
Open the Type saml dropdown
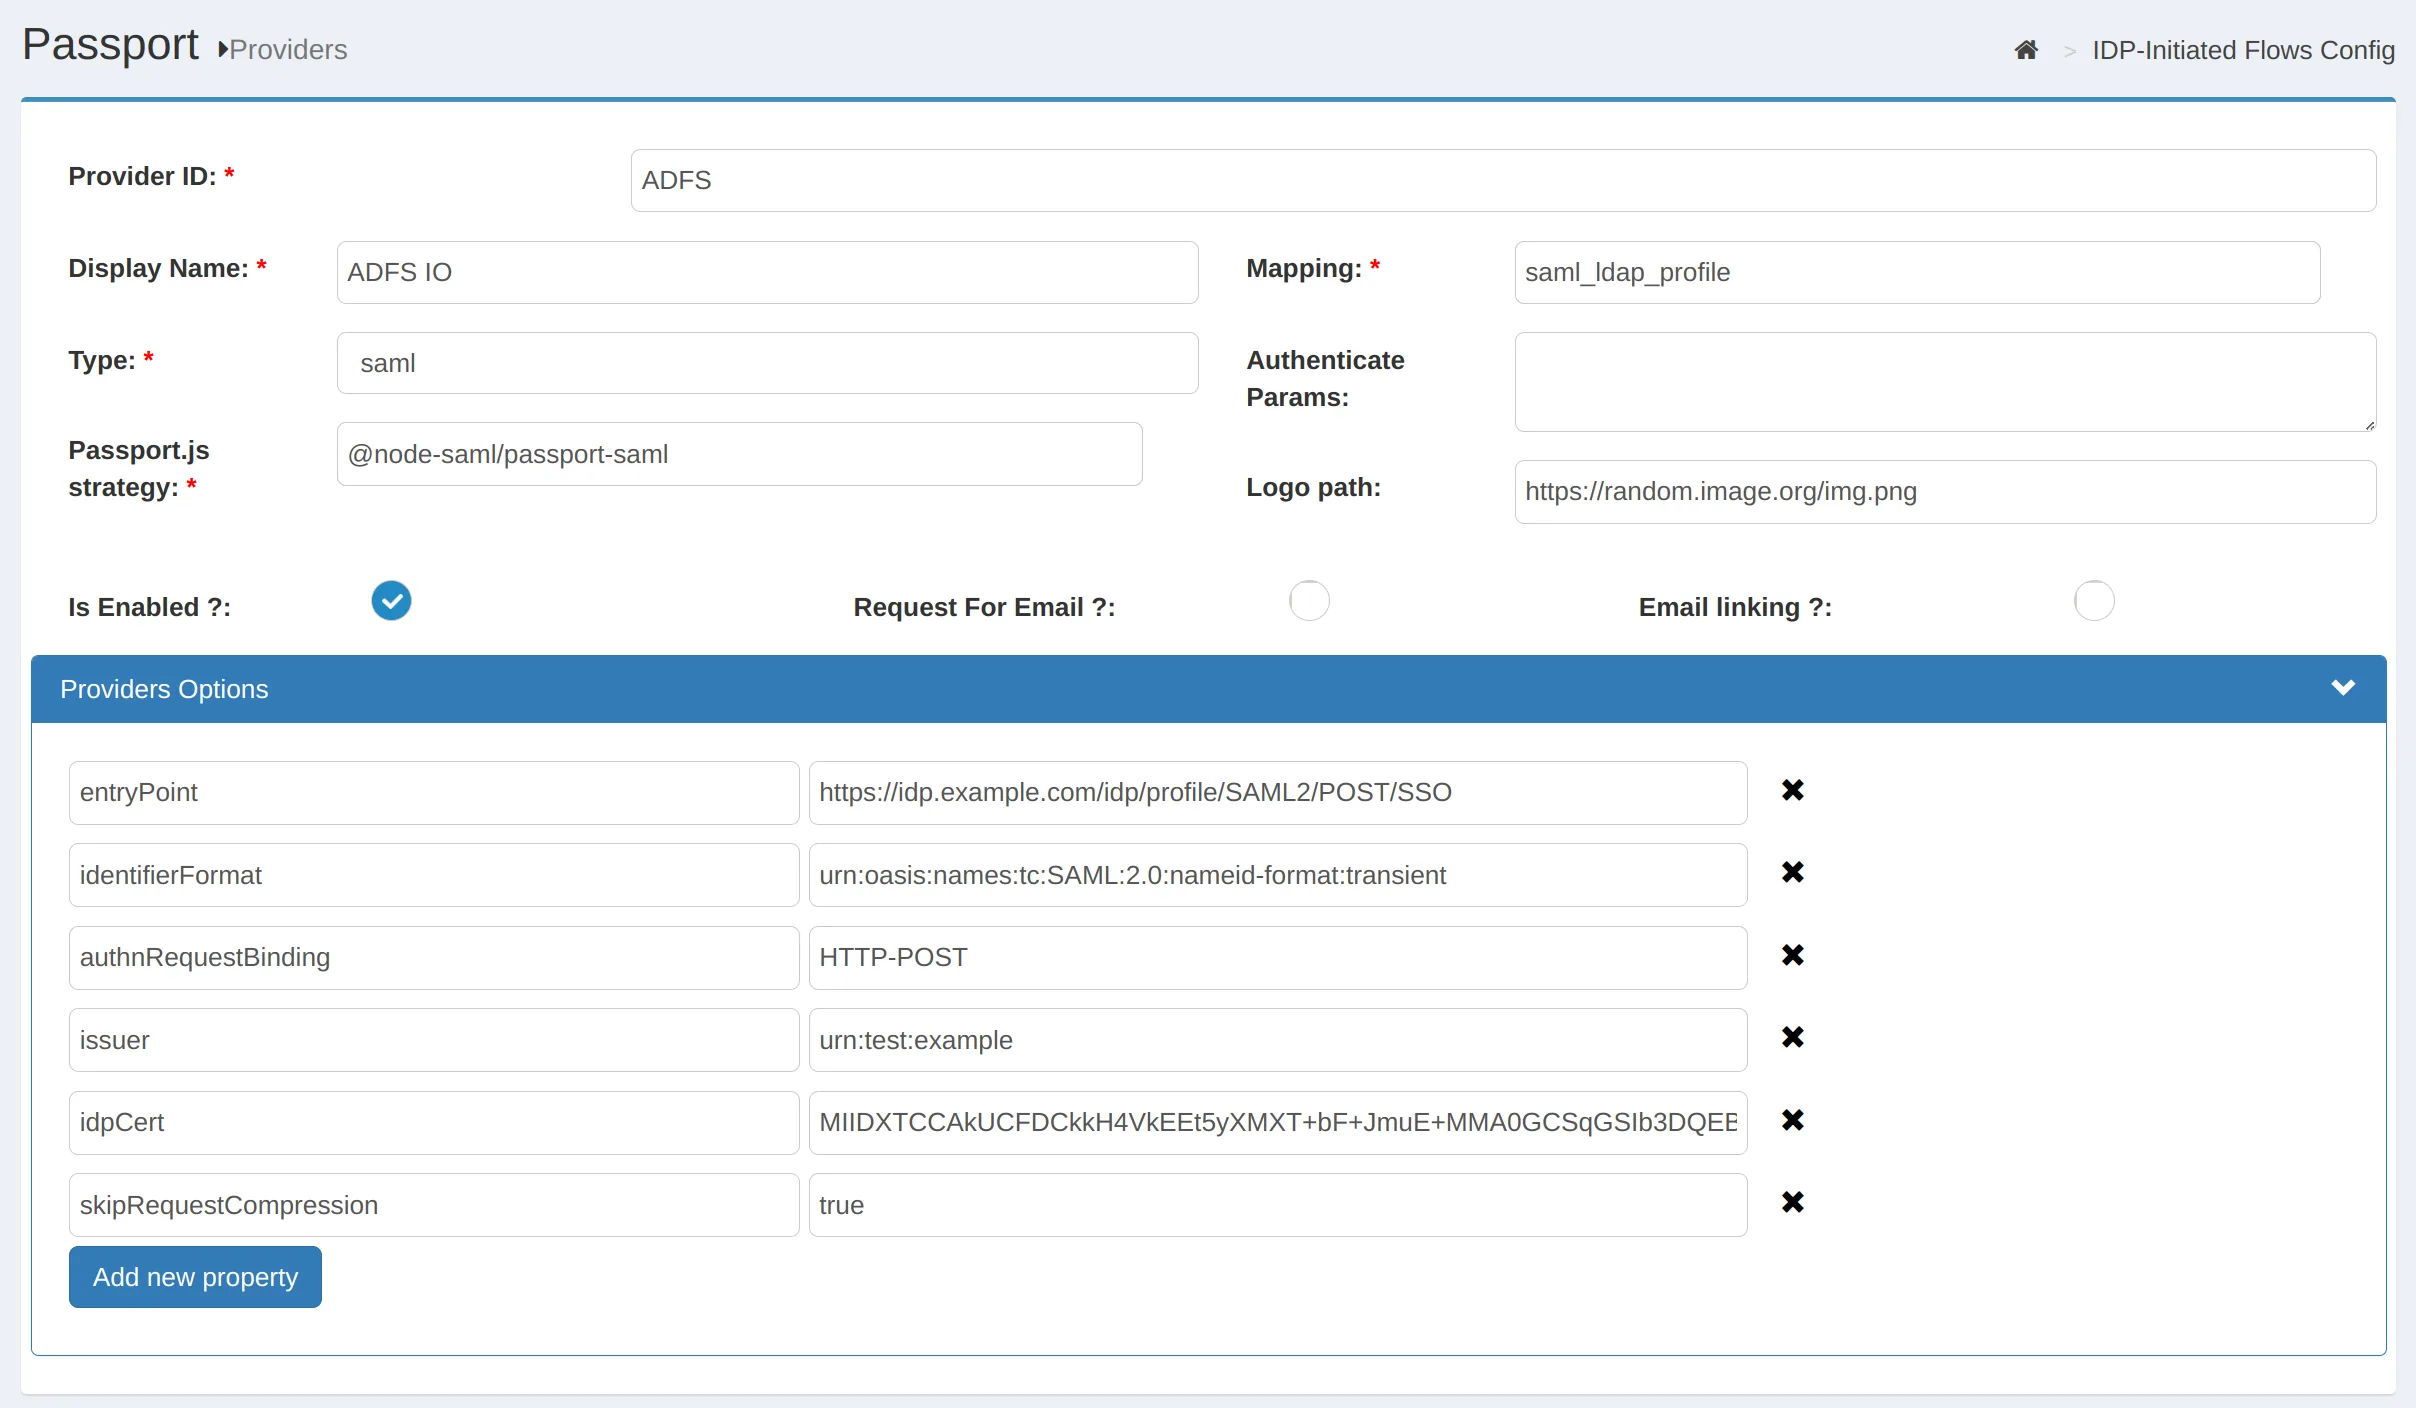click(767, 364)
